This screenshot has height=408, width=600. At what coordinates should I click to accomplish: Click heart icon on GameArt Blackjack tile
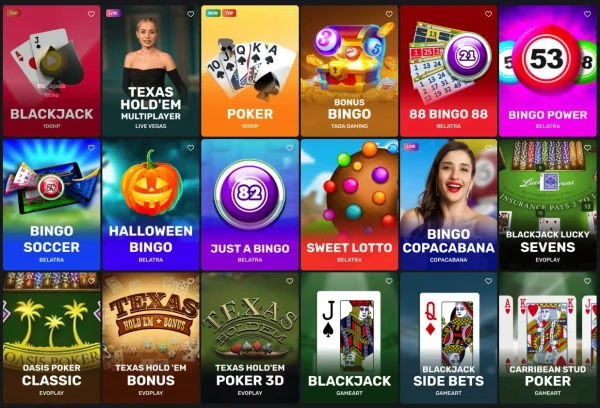(x=389, y=281)
